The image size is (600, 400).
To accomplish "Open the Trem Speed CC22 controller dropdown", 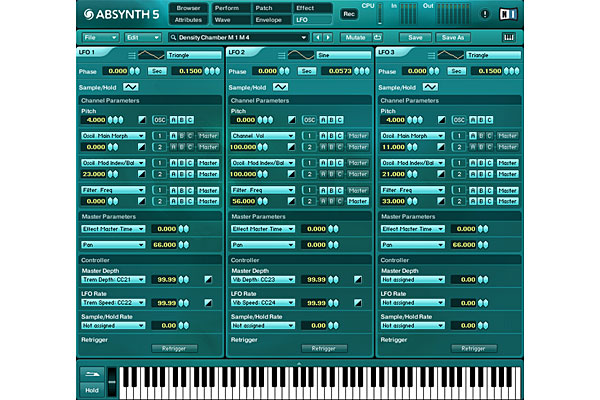I will point(113,302).
